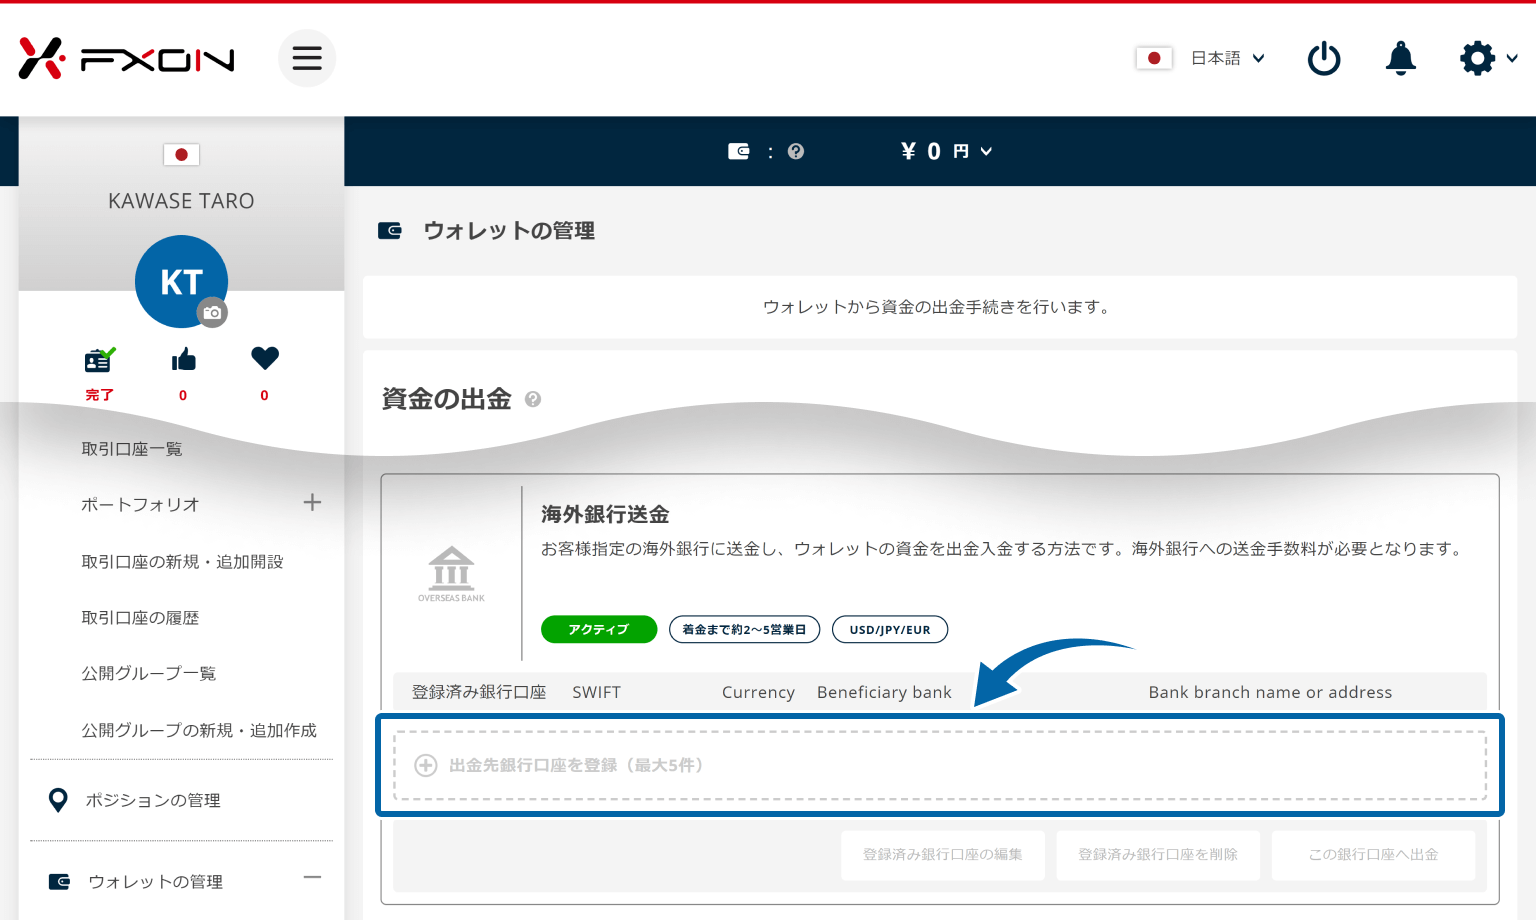Screen dimensions: 1536x920
Task: Click the ID verification 完了 icon
Action: tap(99, 359)
